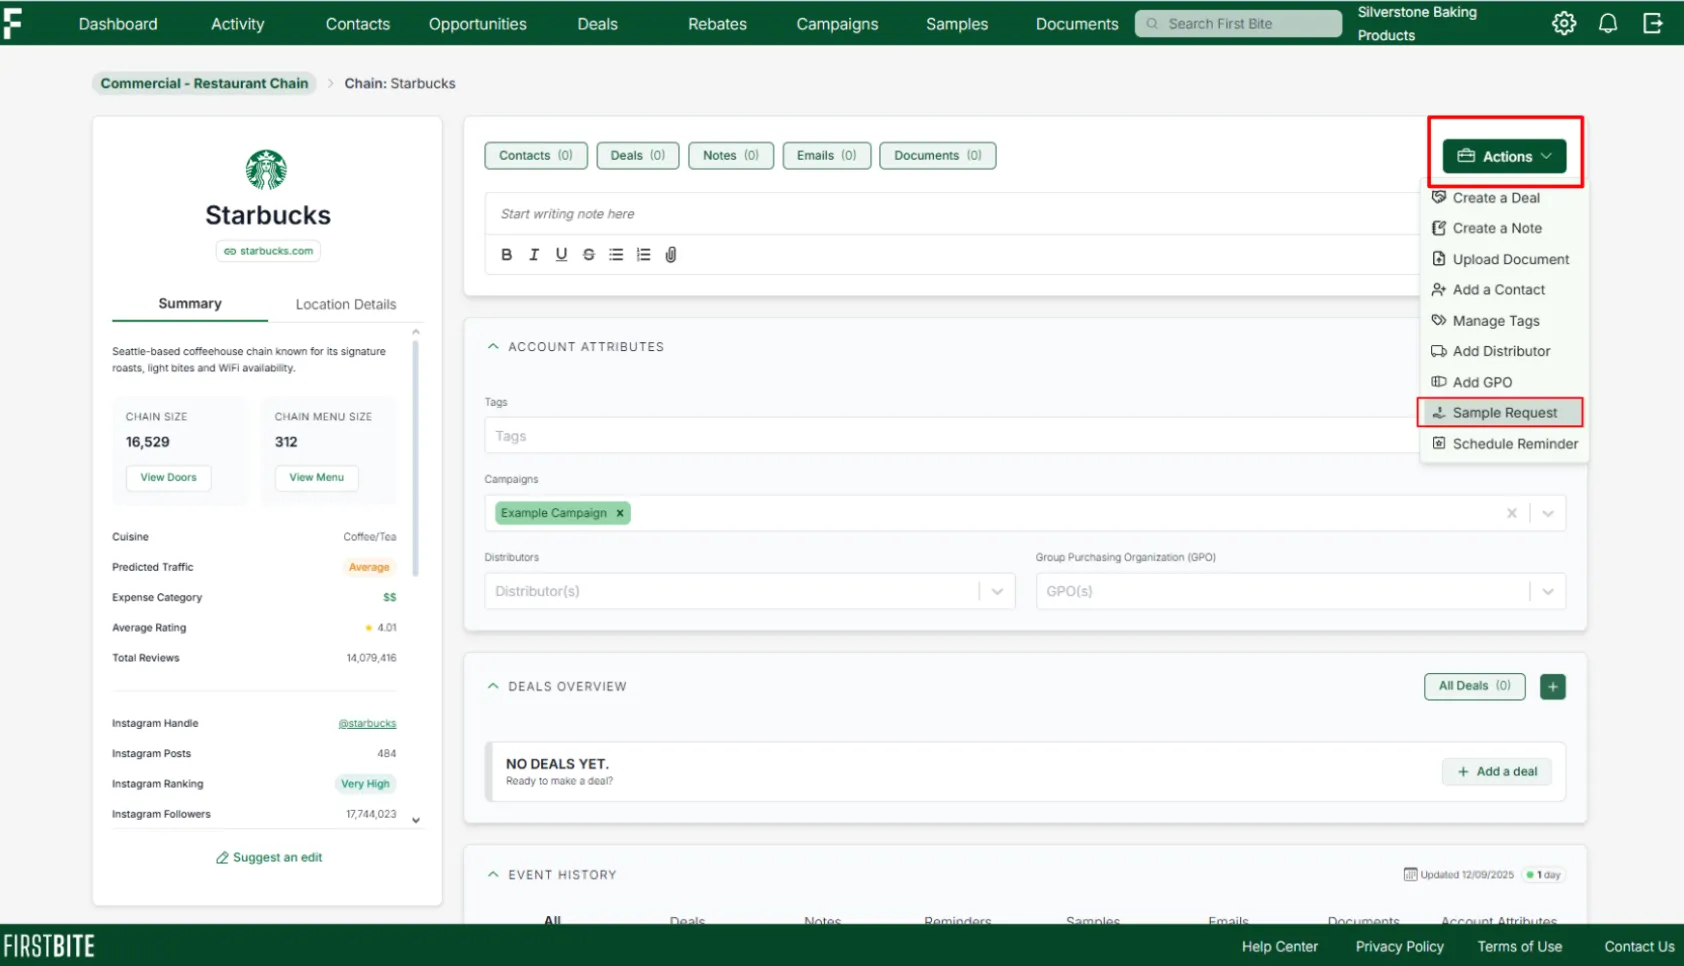Collapse the Event History section
The image size is (1684, 966).
(493, 875)
